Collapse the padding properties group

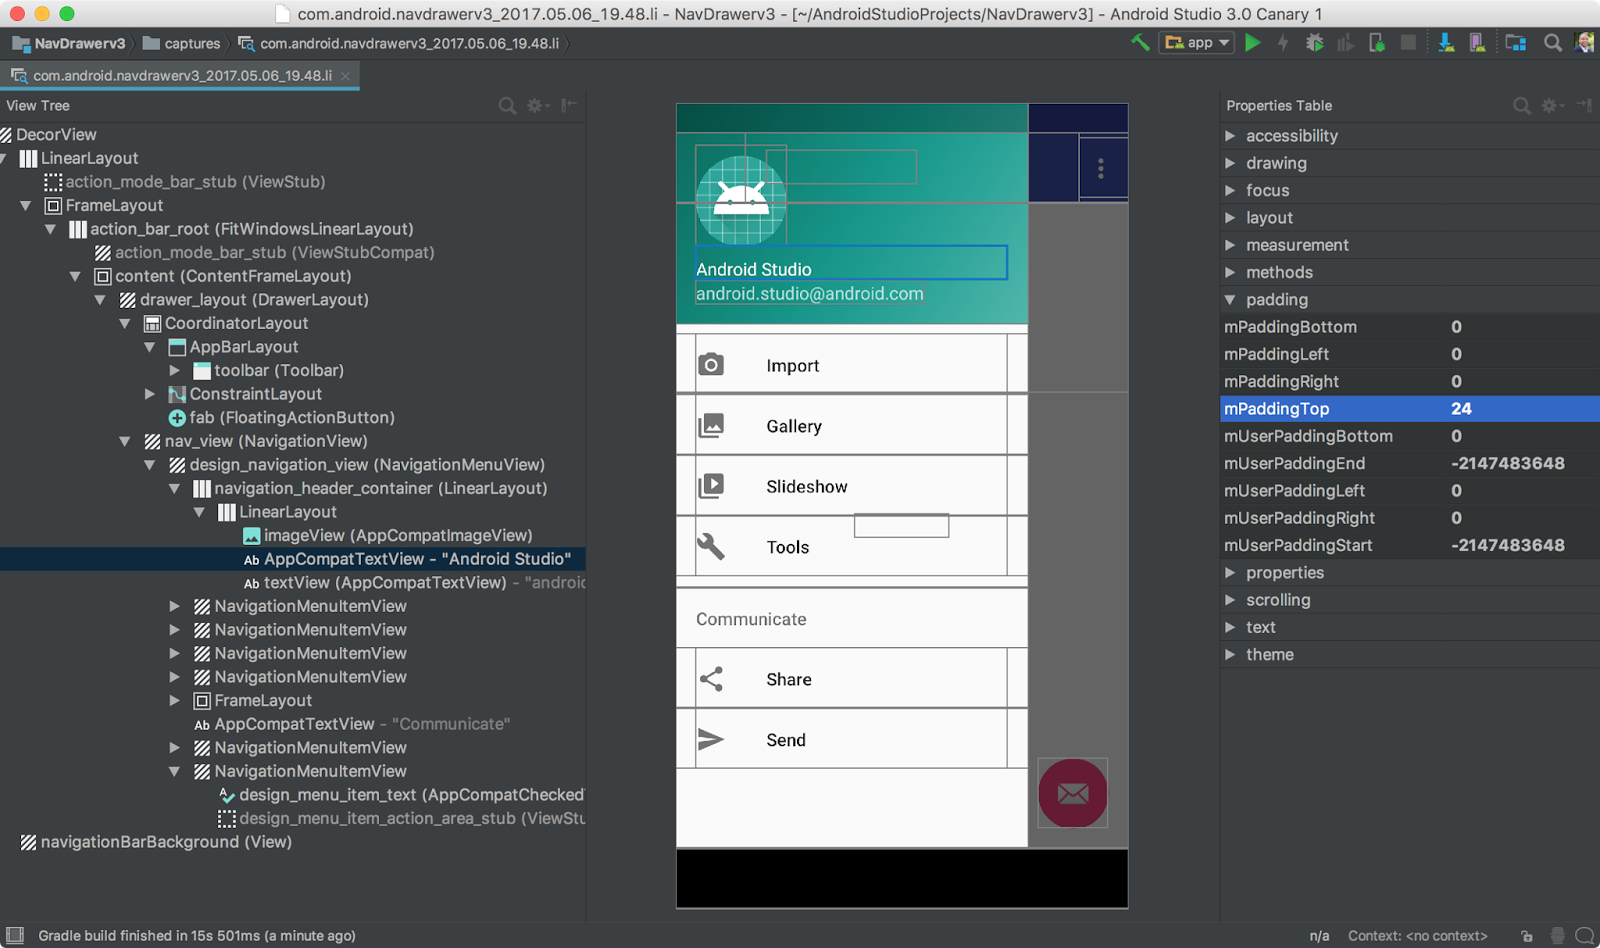point(1231,300)
